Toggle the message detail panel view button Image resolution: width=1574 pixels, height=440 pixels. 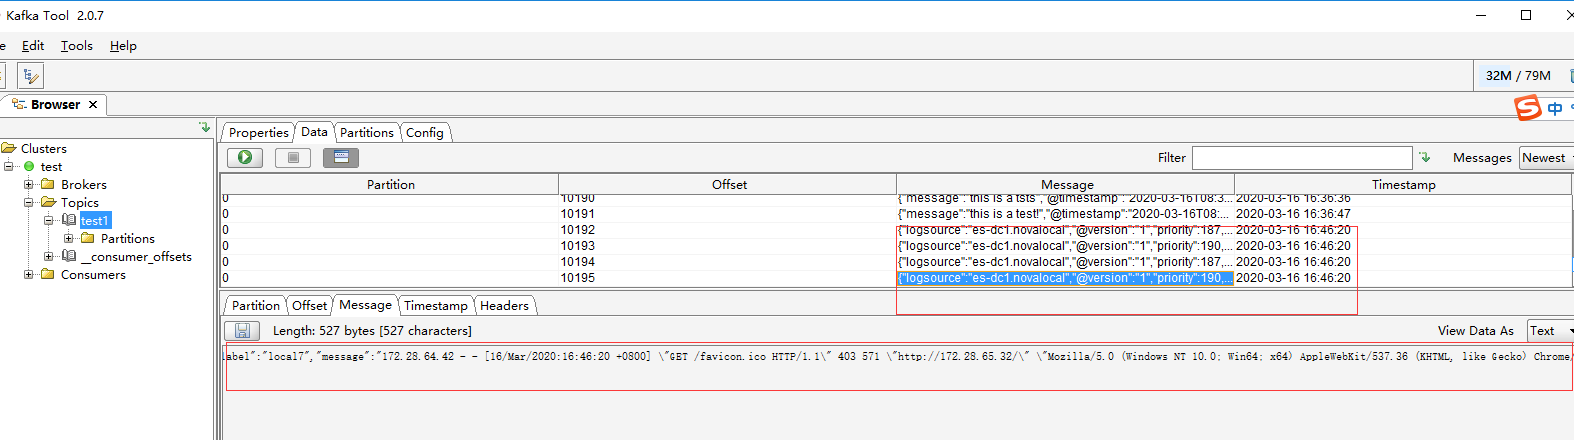[340, 157]
